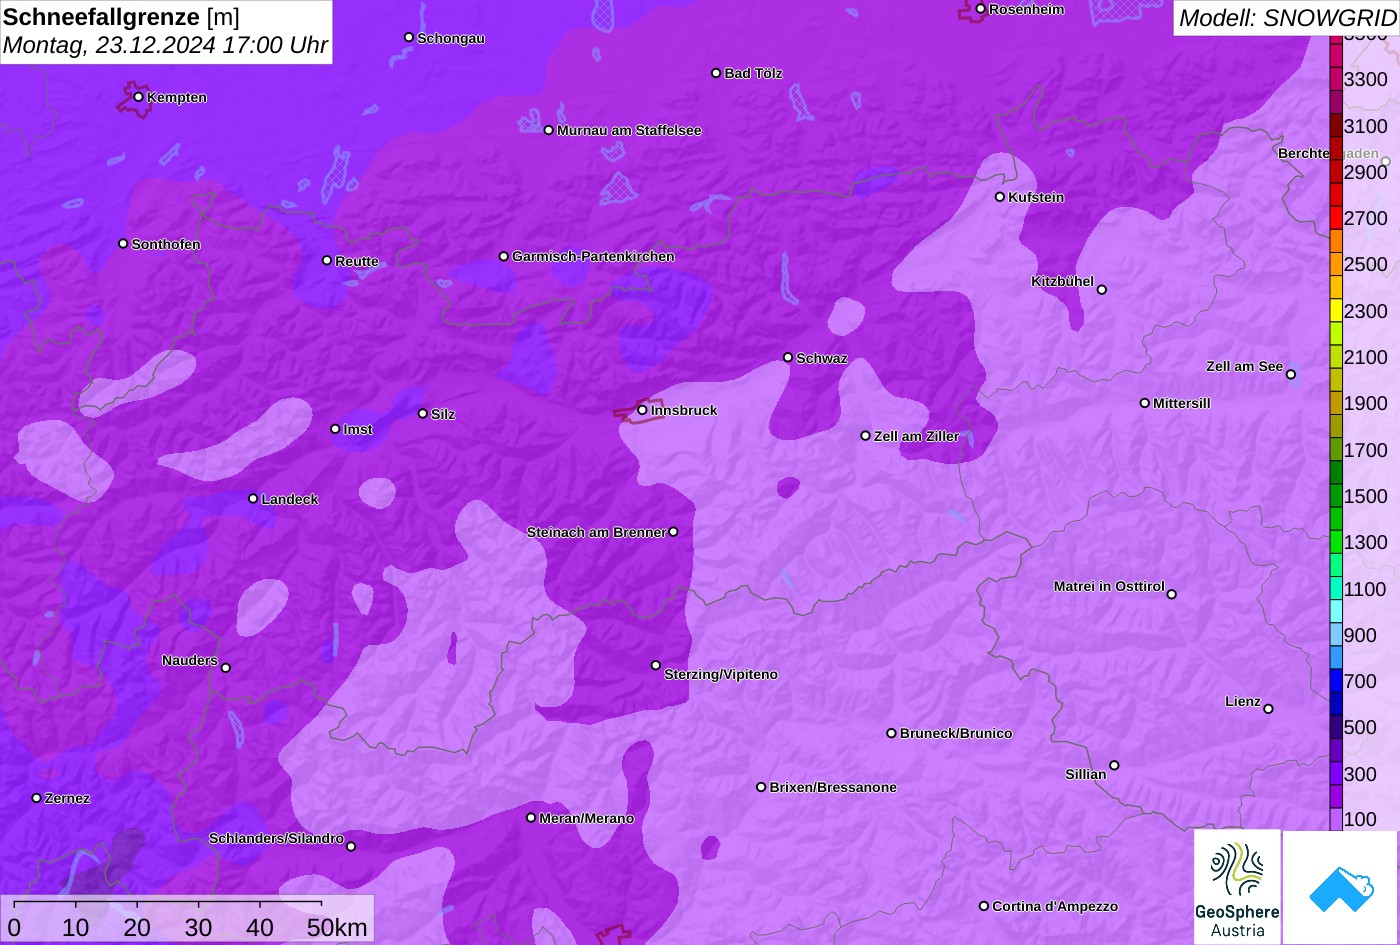The width and height of the screenshot is (1400, 945).
Task: Click the Kitzbühel location marker
Action: click(1102, 290)
